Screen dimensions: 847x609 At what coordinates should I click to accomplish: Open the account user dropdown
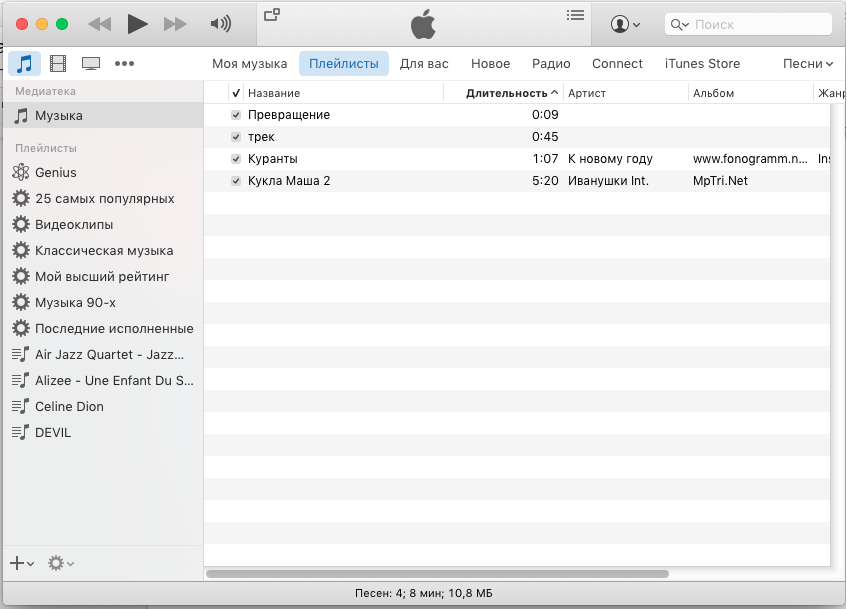[625, 24]
